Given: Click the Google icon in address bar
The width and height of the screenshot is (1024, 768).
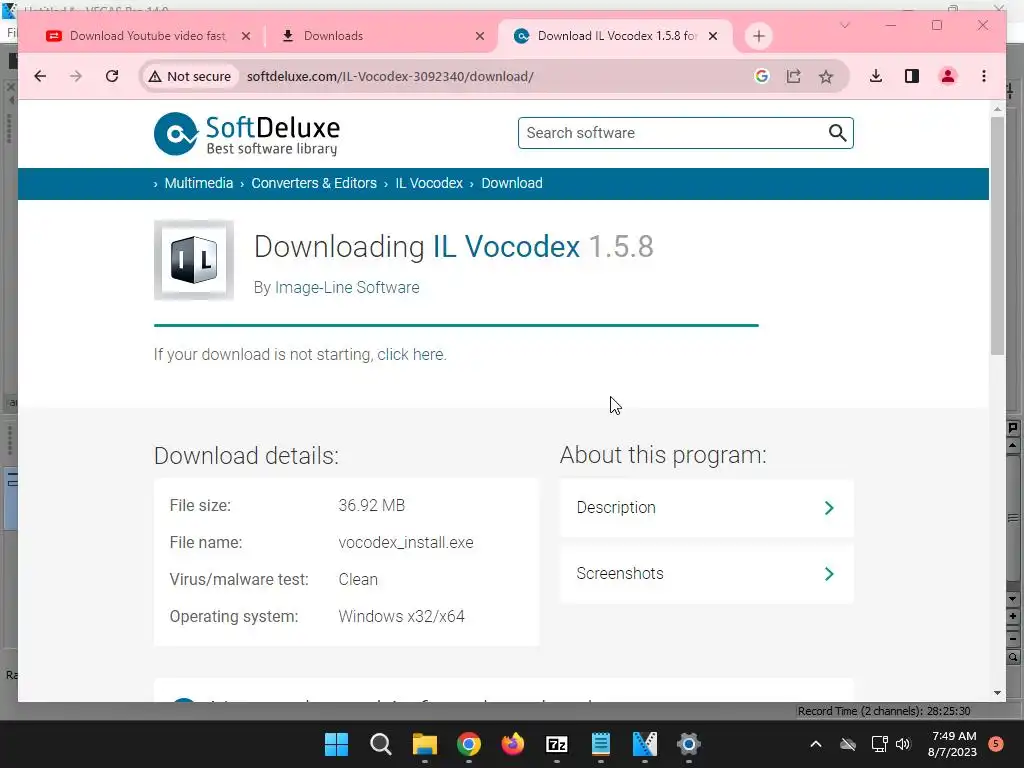Looking at the screenshot, I should tap(761, 76).
